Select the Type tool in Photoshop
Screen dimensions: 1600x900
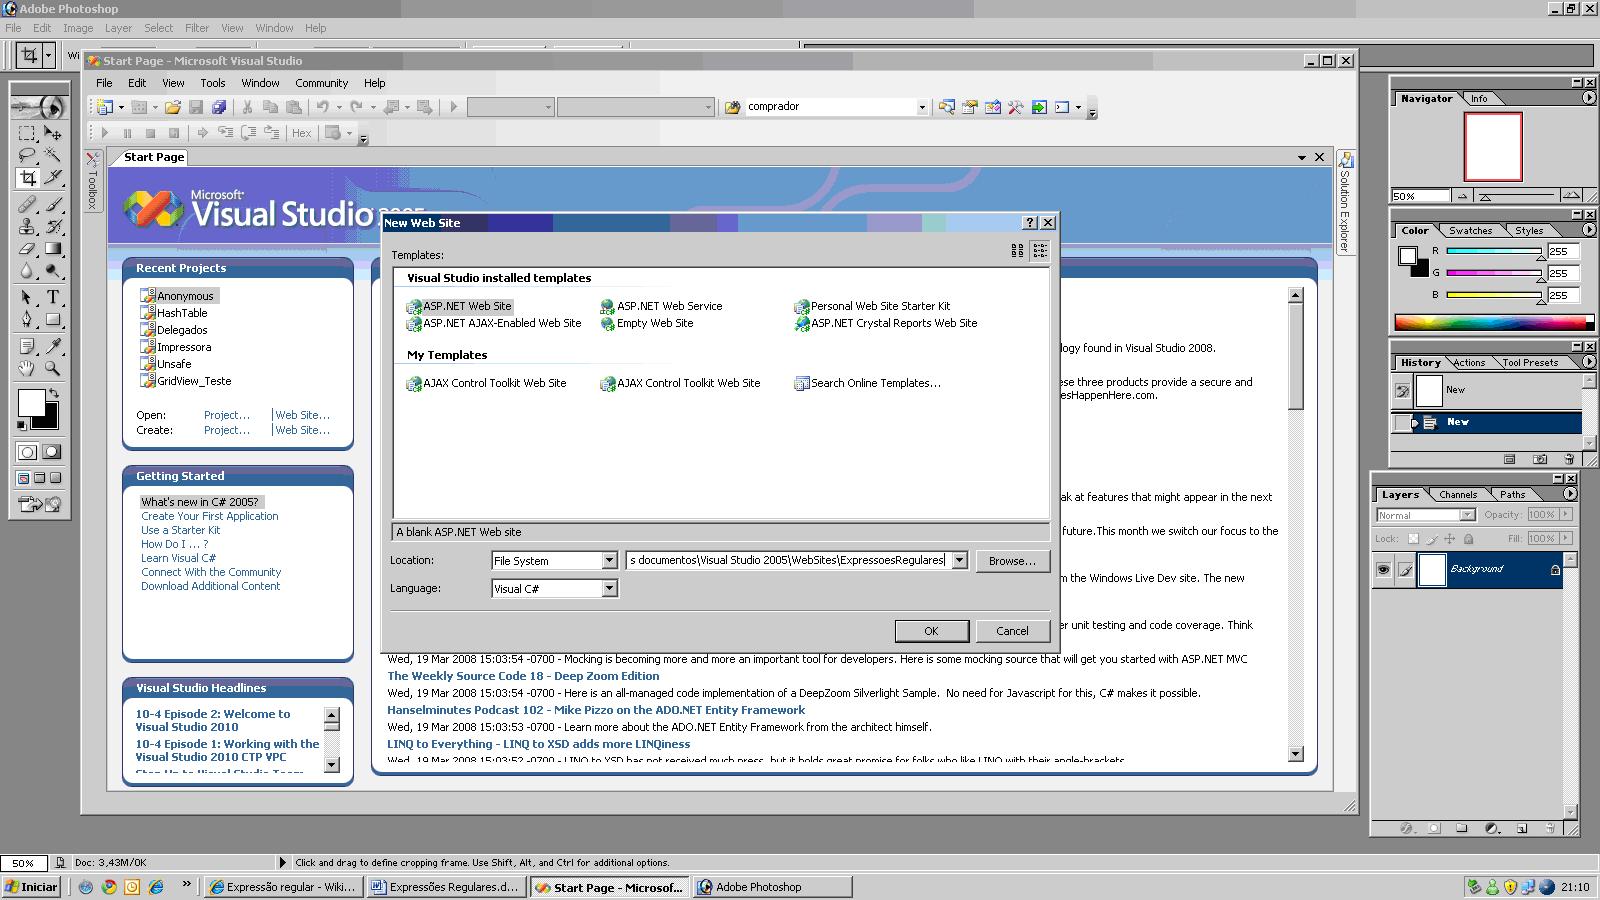[53, 297]
